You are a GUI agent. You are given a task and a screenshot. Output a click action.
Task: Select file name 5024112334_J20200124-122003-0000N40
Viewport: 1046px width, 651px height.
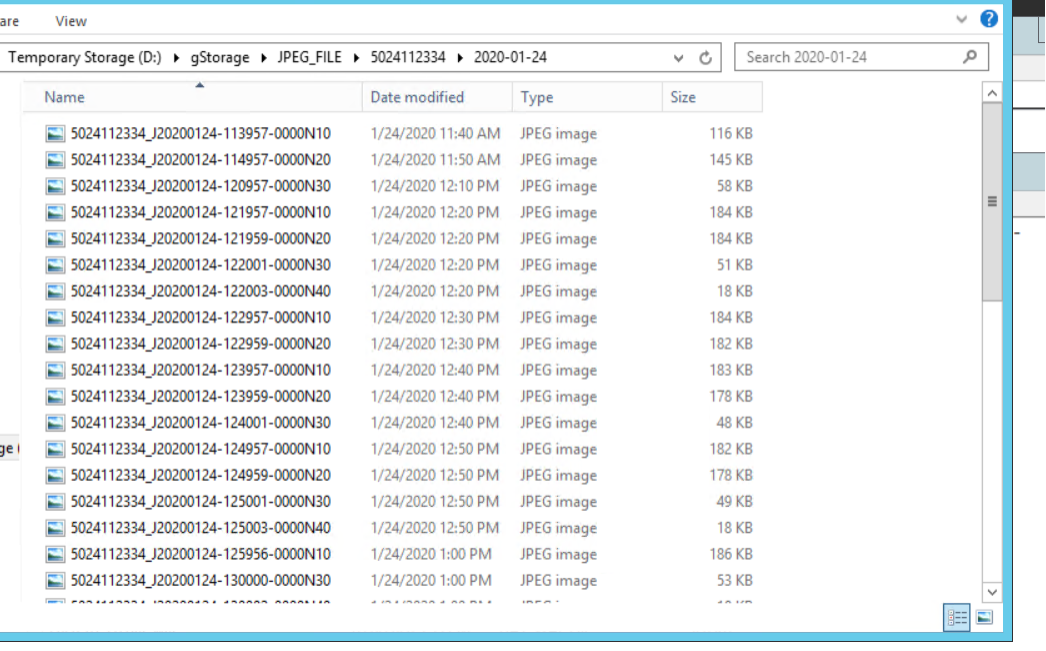[x=201, y=291]
